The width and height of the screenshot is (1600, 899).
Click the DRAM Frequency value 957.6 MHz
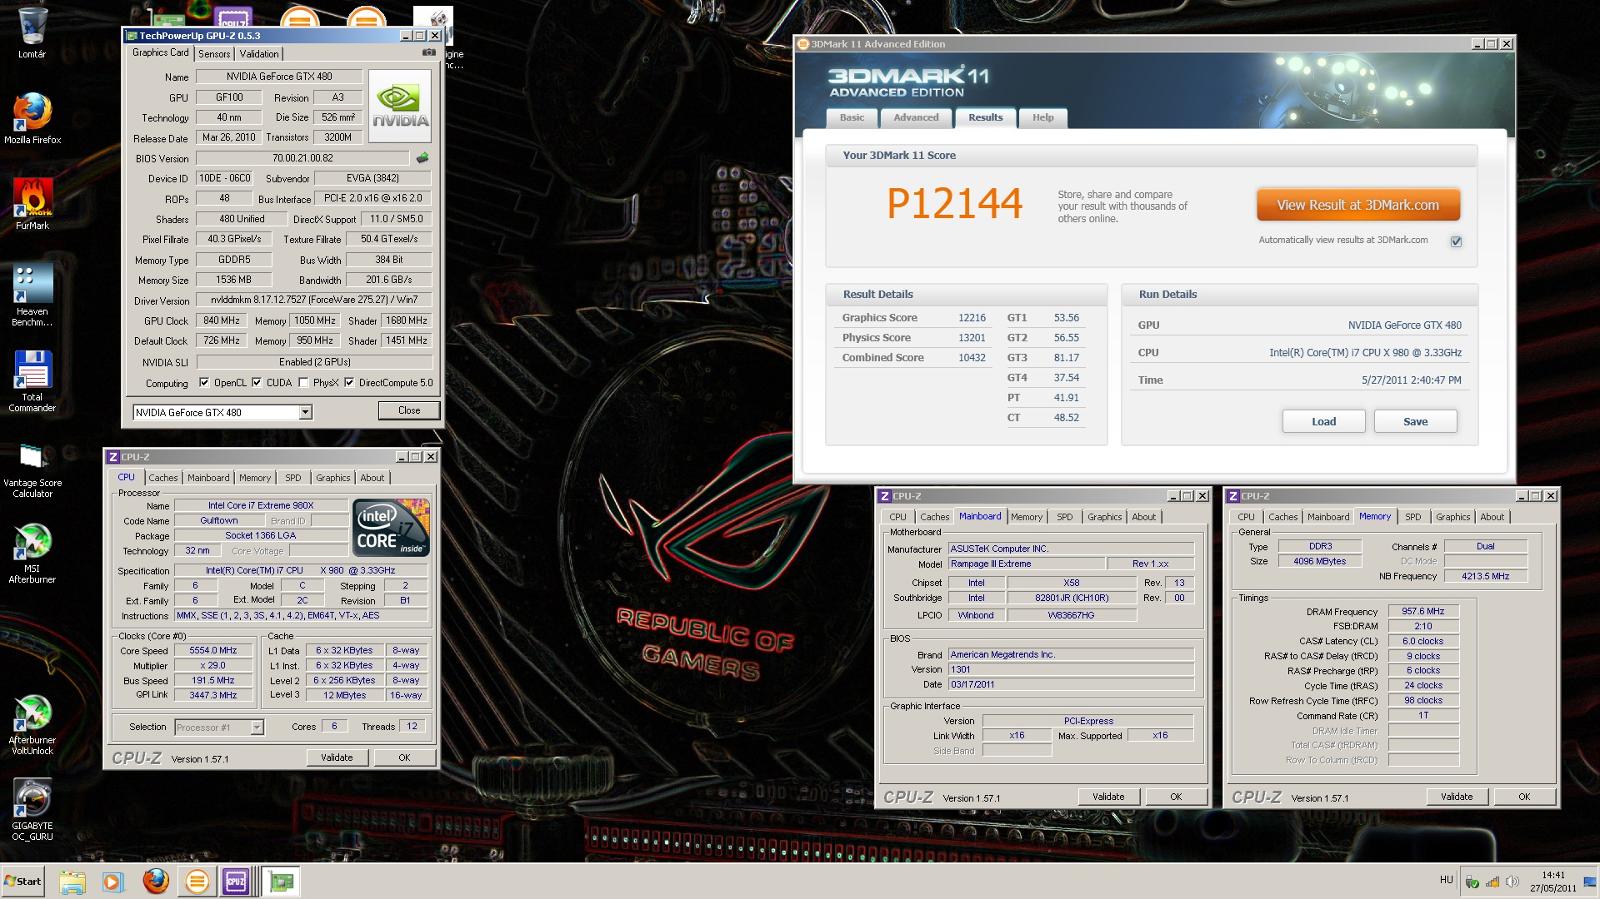1423,611
